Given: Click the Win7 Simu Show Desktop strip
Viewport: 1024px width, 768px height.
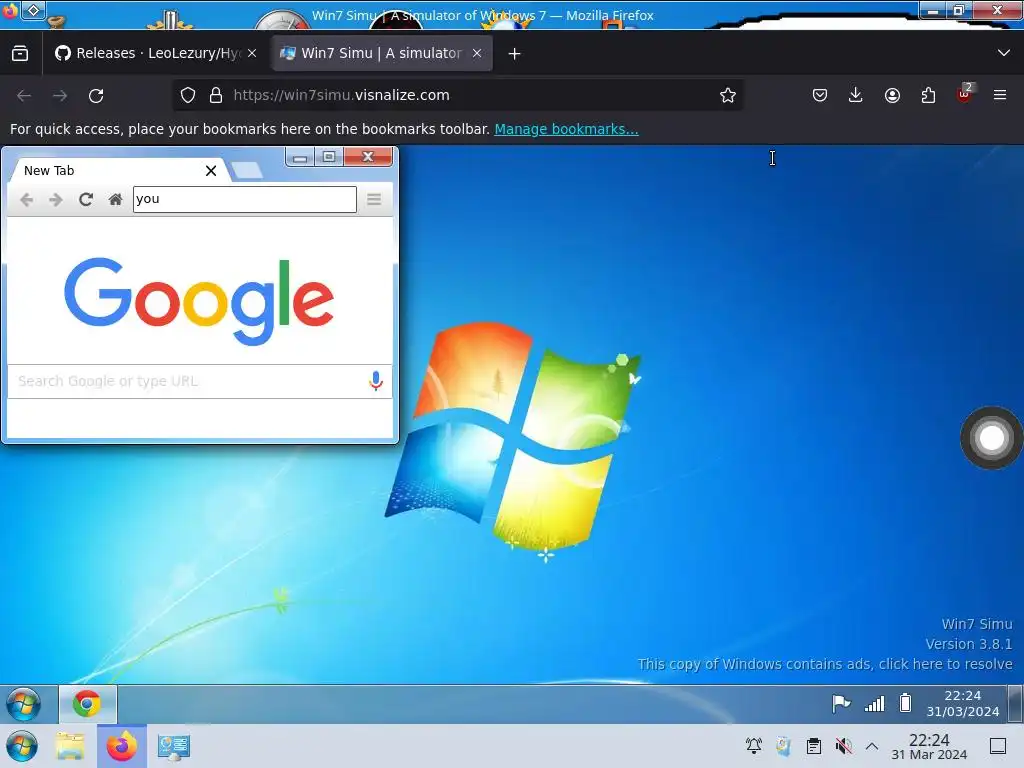Looking at the screenshot, I should [x=1015, y=704].
